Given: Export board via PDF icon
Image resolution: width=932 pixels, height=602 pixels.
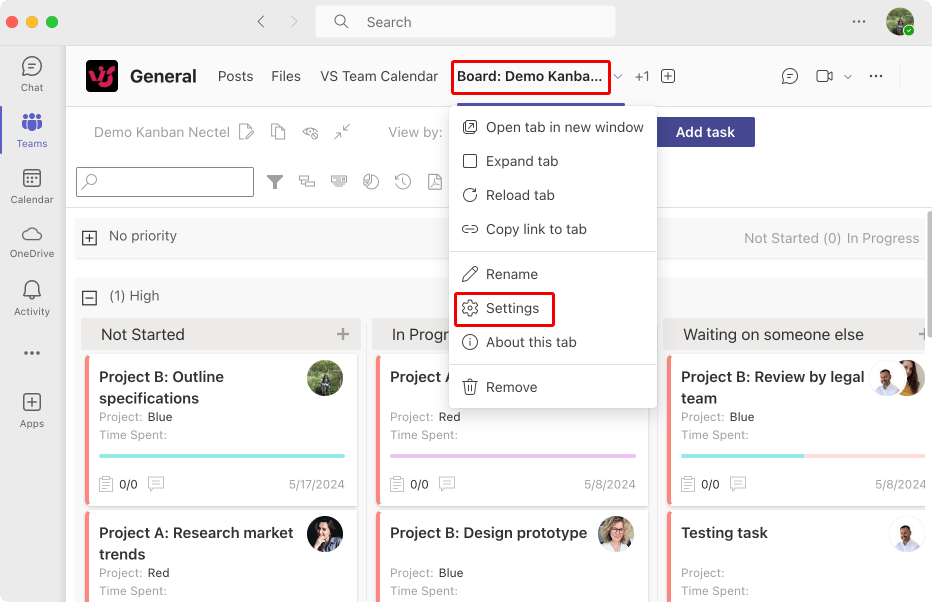Looking at the screenshot, I should tap(435, 182).
